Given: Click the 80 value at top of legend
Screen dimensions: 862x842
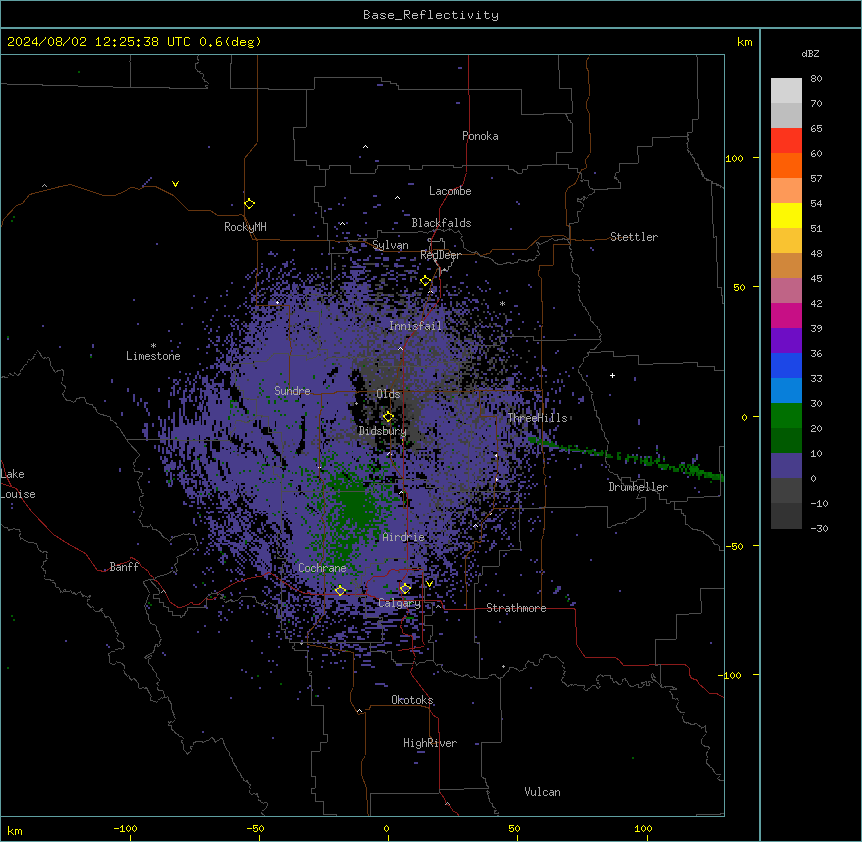Looking at the screenshot, I should 816,79.
